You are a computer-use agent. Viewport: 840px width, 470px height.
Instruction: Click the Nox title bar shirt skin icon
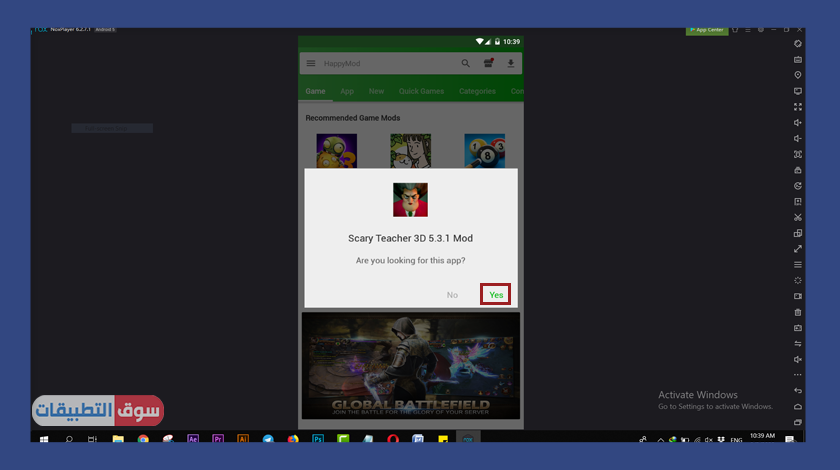[x=735, y=30]
